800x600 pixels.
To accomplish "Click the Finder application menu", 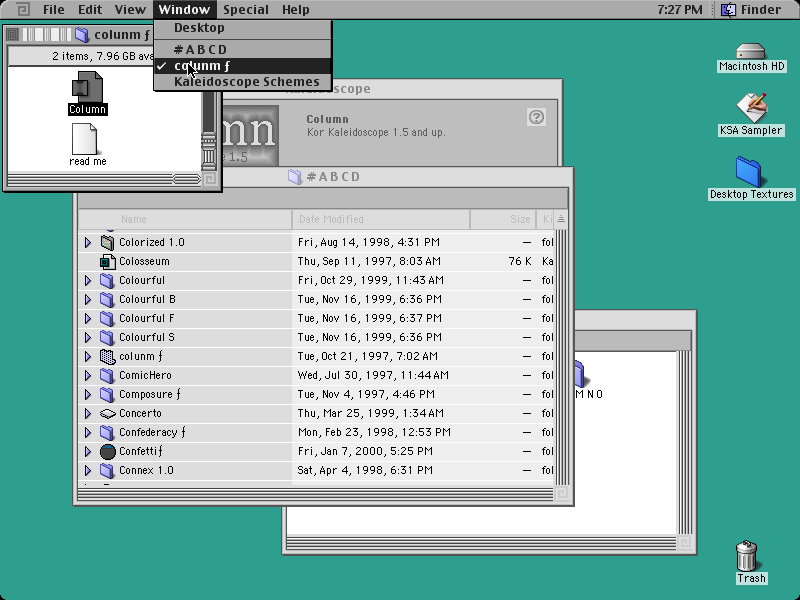I will click(x=752, y=10).
